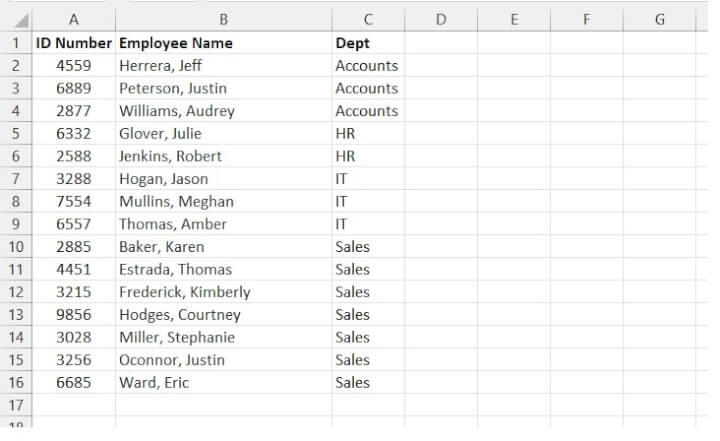Viewport: 720px width, 441px height.
Task: Click cell containing Mullins, Meghan
Action: [x=223, y=202]
